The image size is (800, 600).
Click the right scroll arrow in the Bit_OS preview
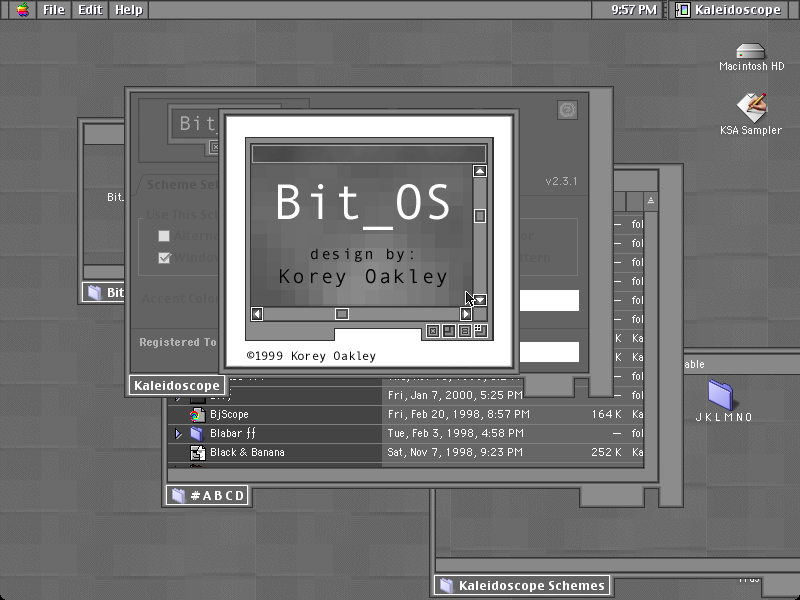(466, 314)
